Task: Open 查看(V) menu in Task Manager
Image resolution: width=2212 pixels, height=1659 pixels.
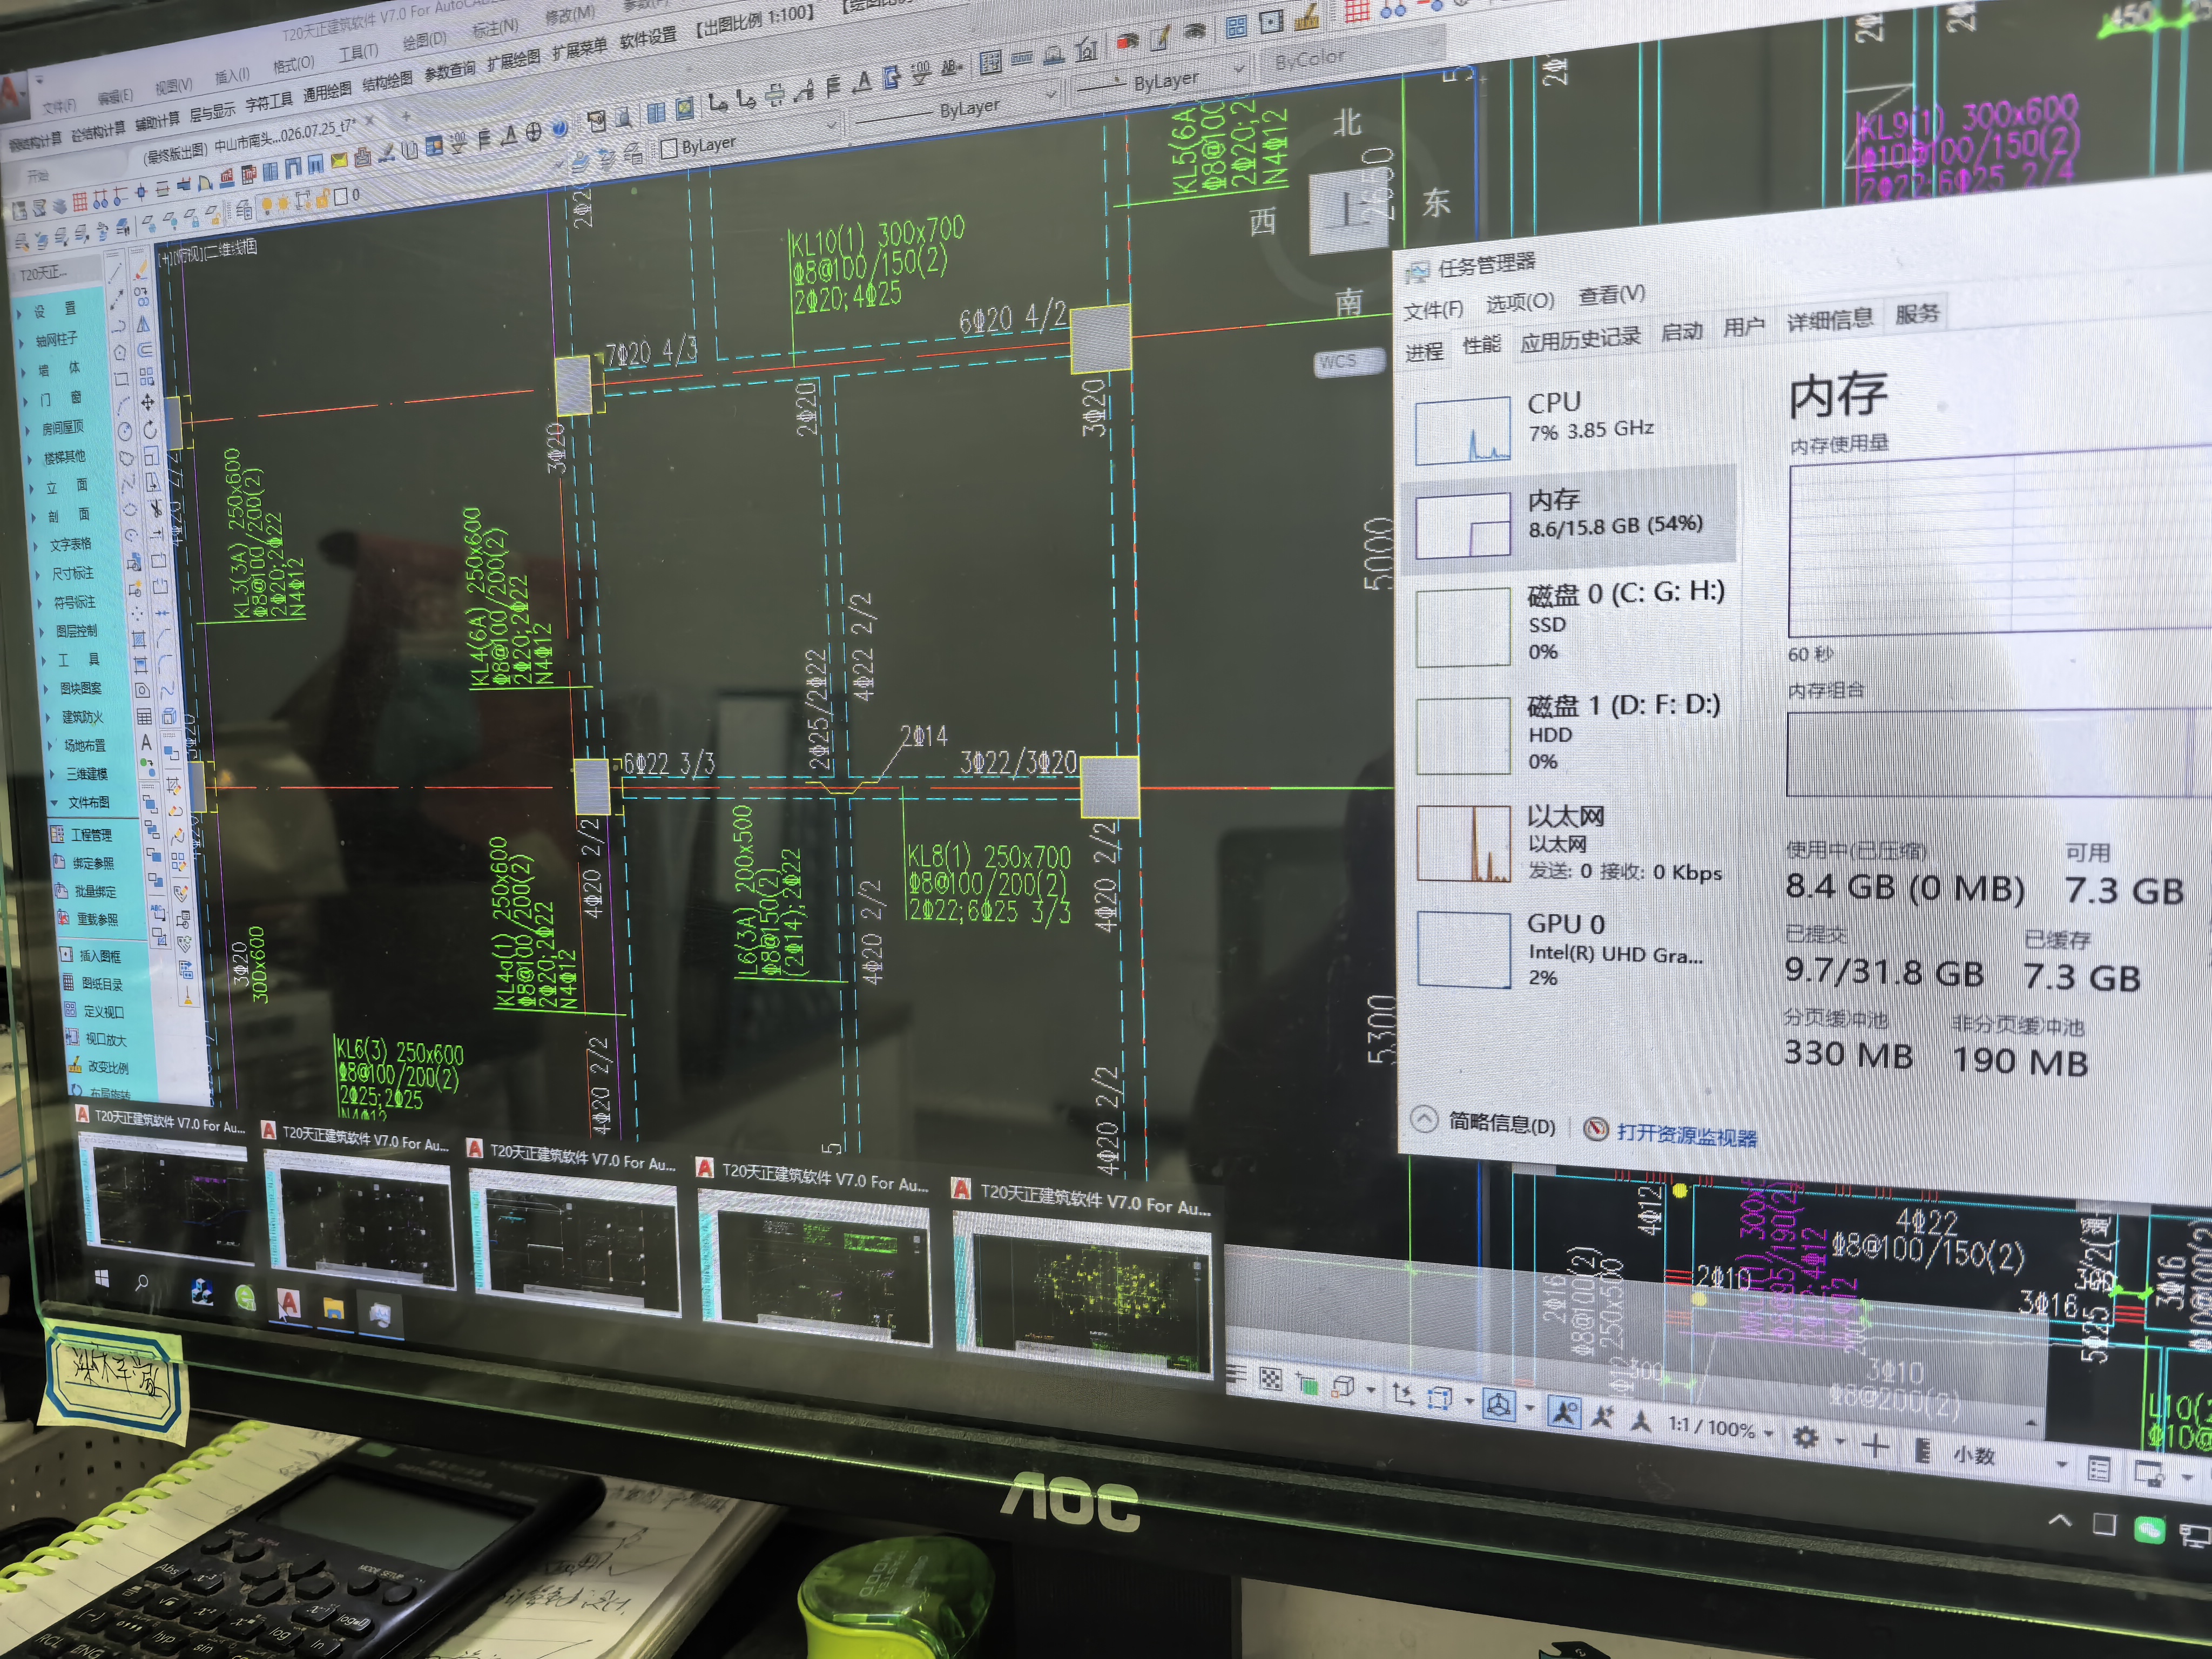Action: [1611, 295]
